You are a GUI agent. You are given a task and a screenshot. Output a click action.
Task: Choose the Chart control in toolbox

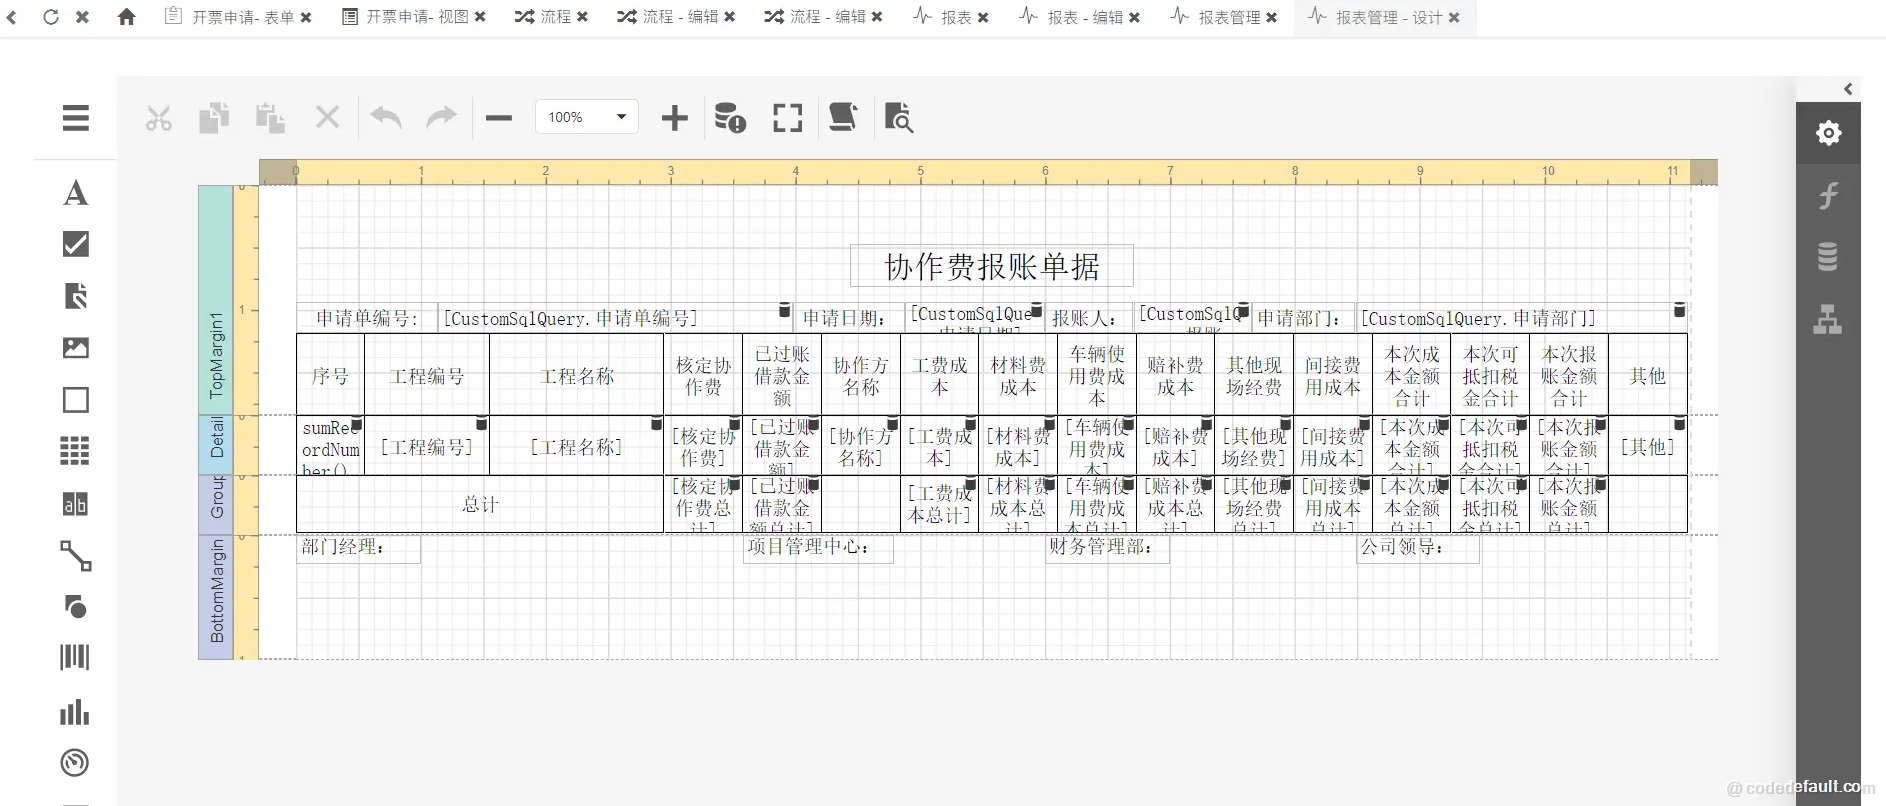[x=75, y=712]
